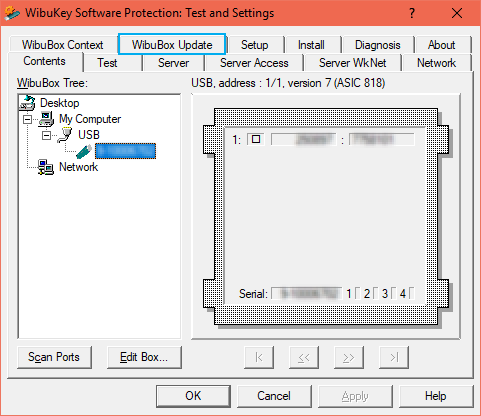This screenshot has height=416, width=481.
Task: Open the About tab
Action: pos(442,45)
